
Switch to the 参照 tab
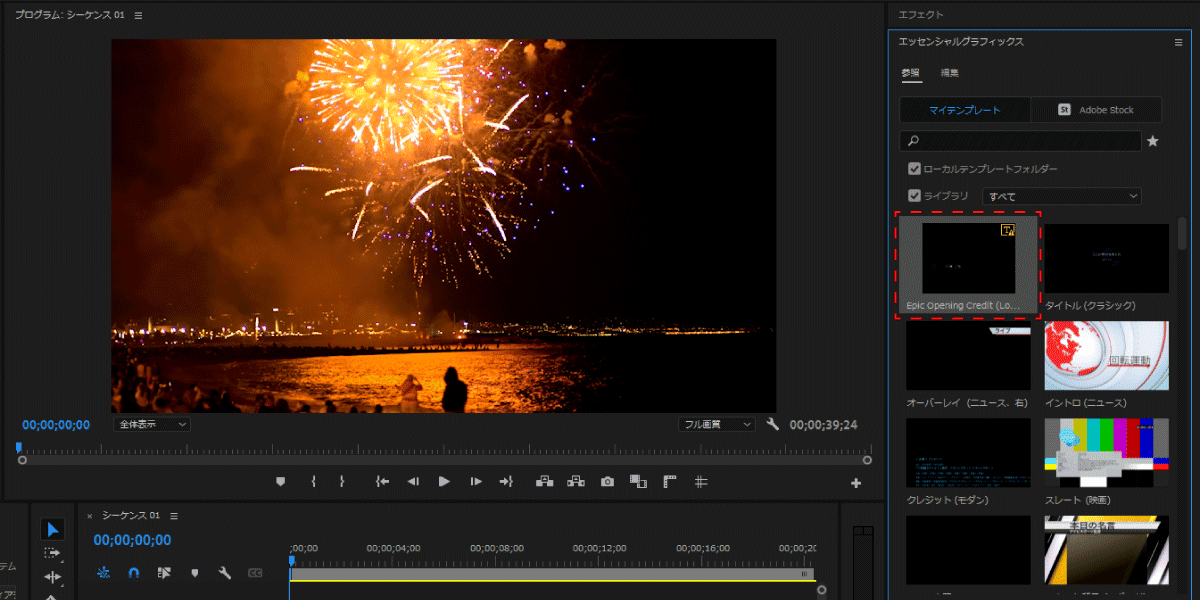(x=910, y=73)
